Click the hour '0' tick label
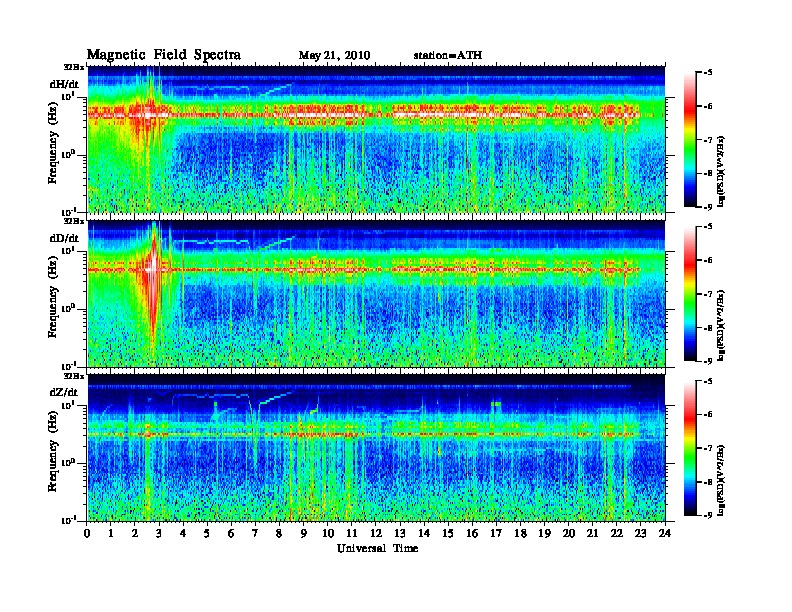792x612 pixels. pyautogui.click(x=87, y=533)
